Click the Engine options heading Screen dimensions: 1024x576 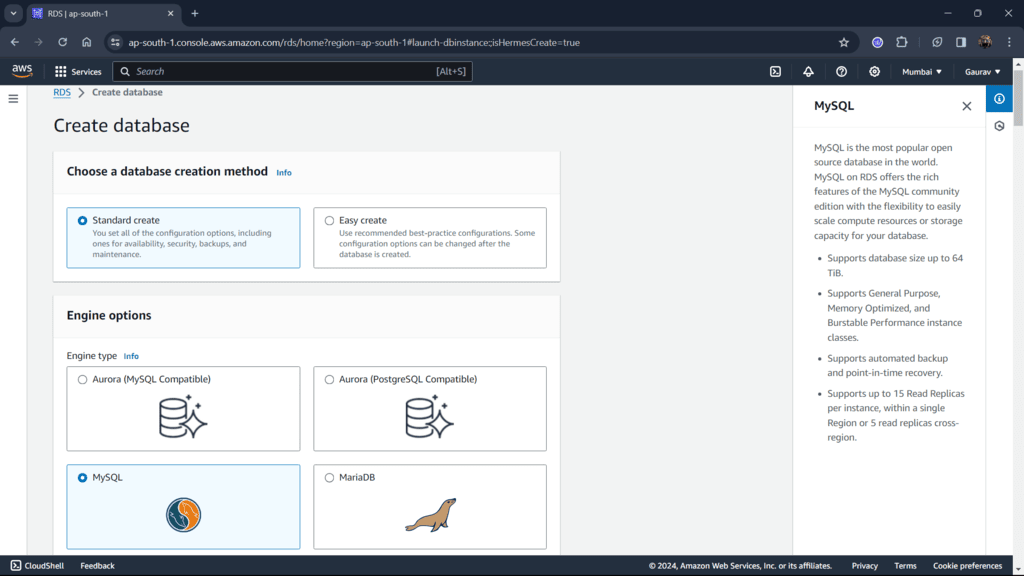tap(109, 315)
